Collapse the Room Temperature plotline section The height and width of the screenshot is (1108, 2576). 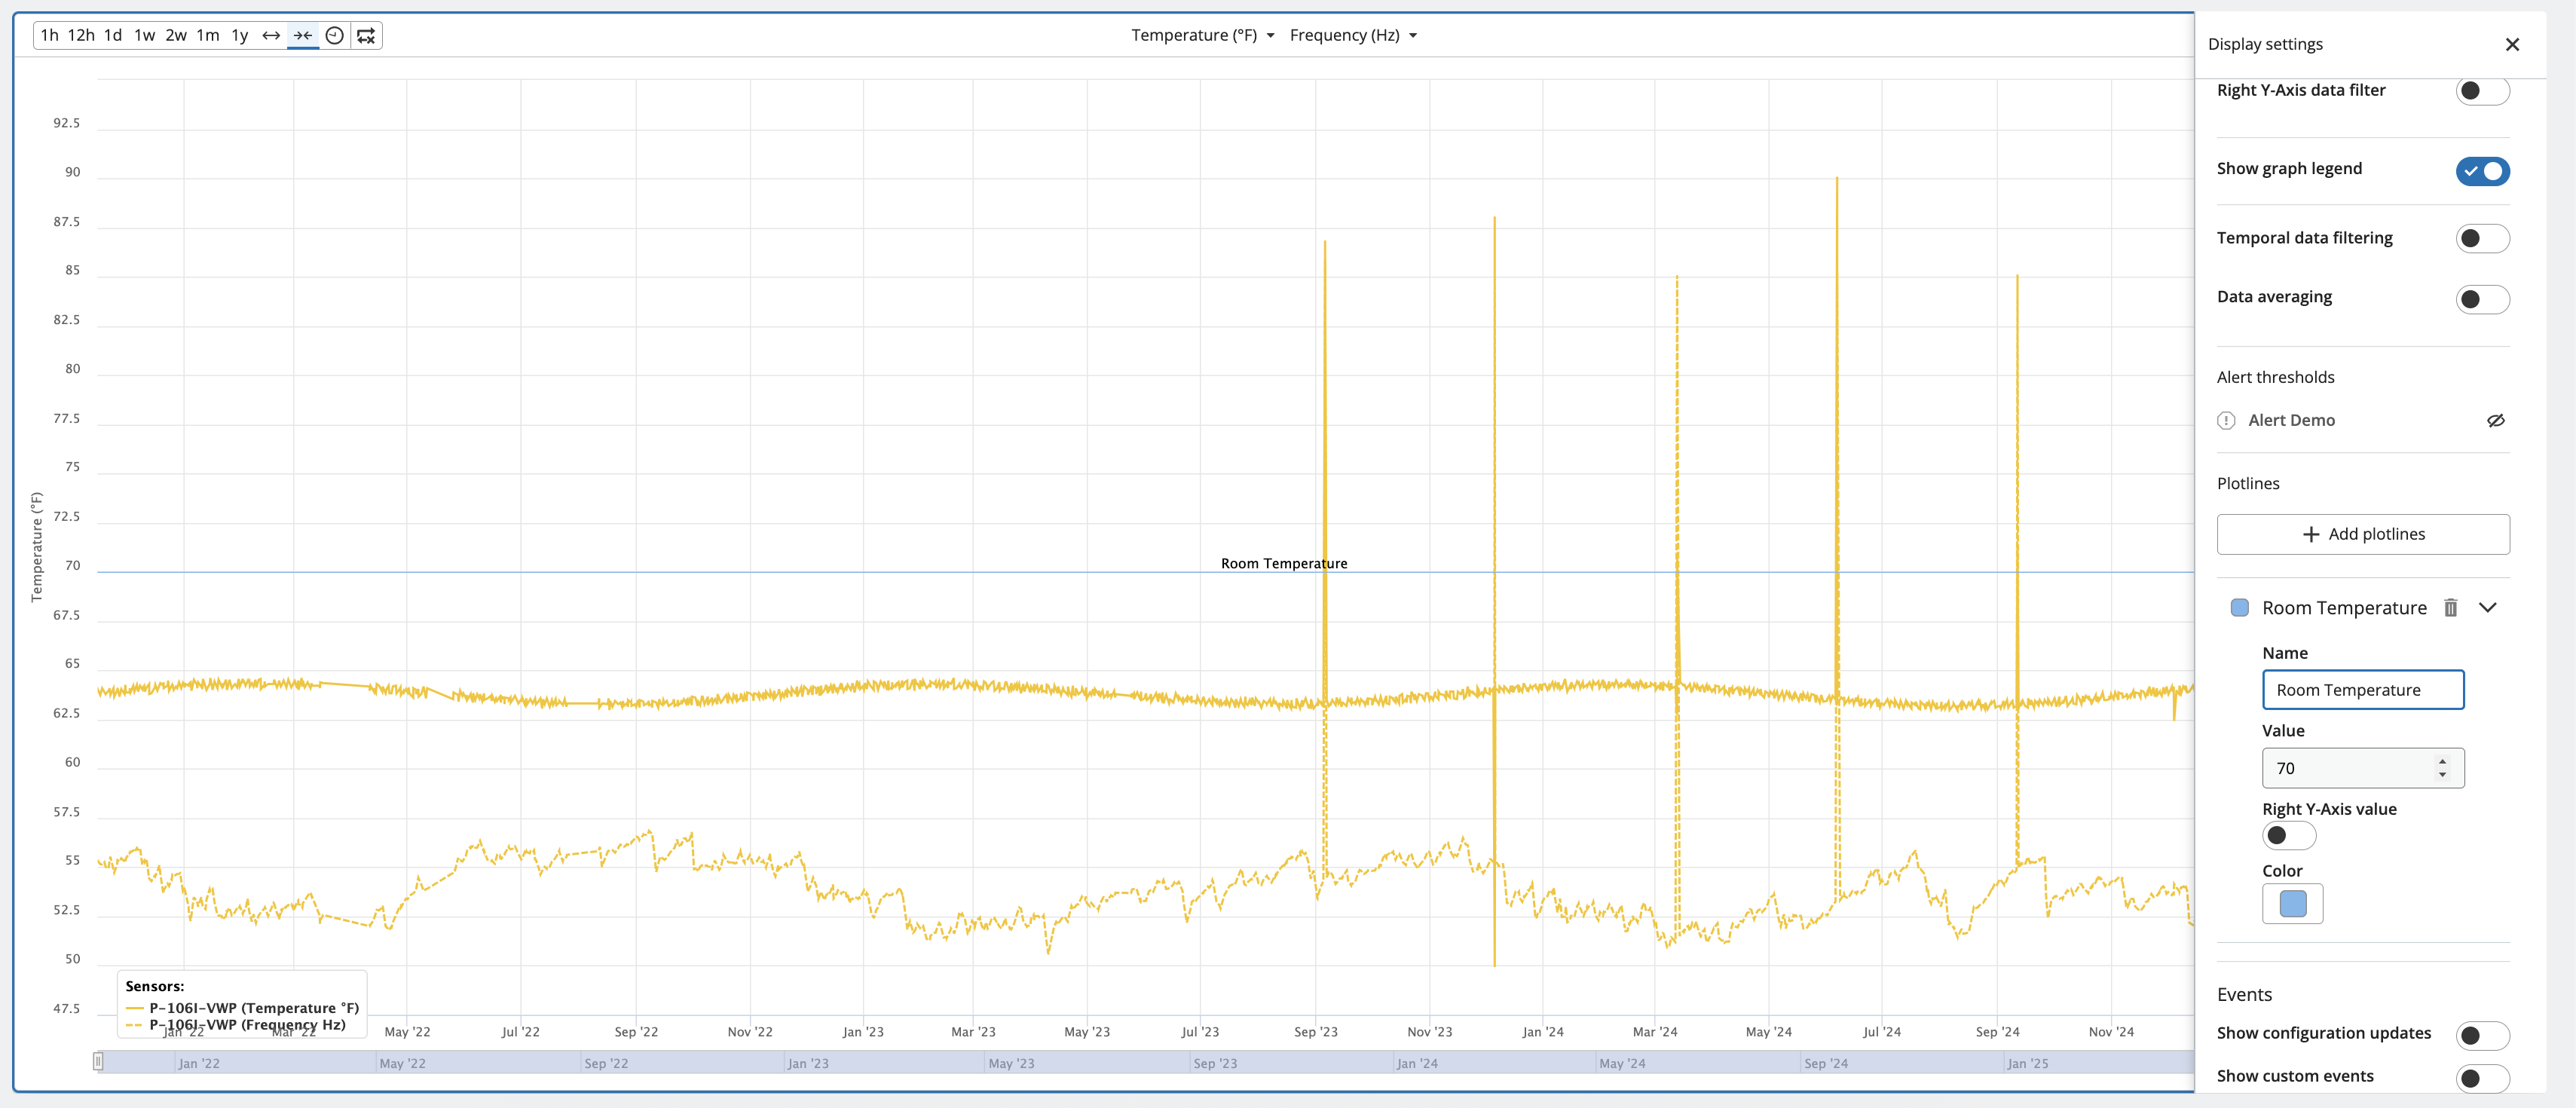(2487, 608)
